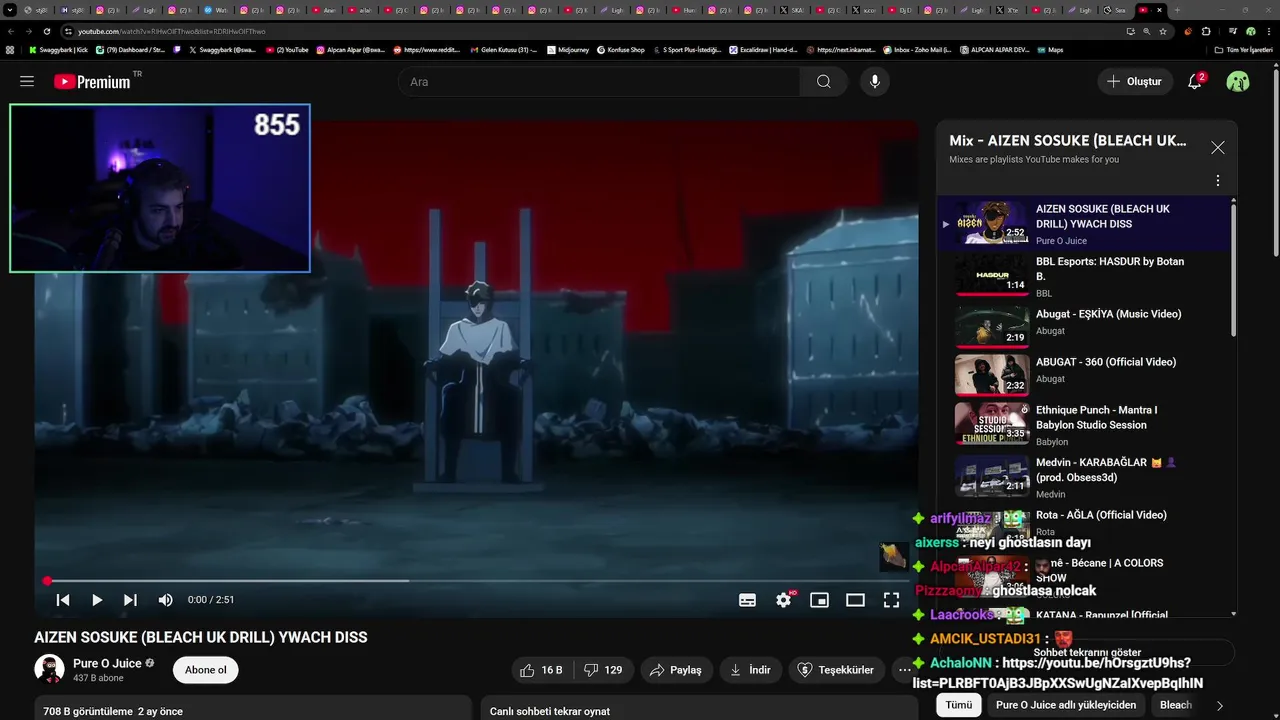Open Medvin KARABAĞLAR video

(1084, 476)
